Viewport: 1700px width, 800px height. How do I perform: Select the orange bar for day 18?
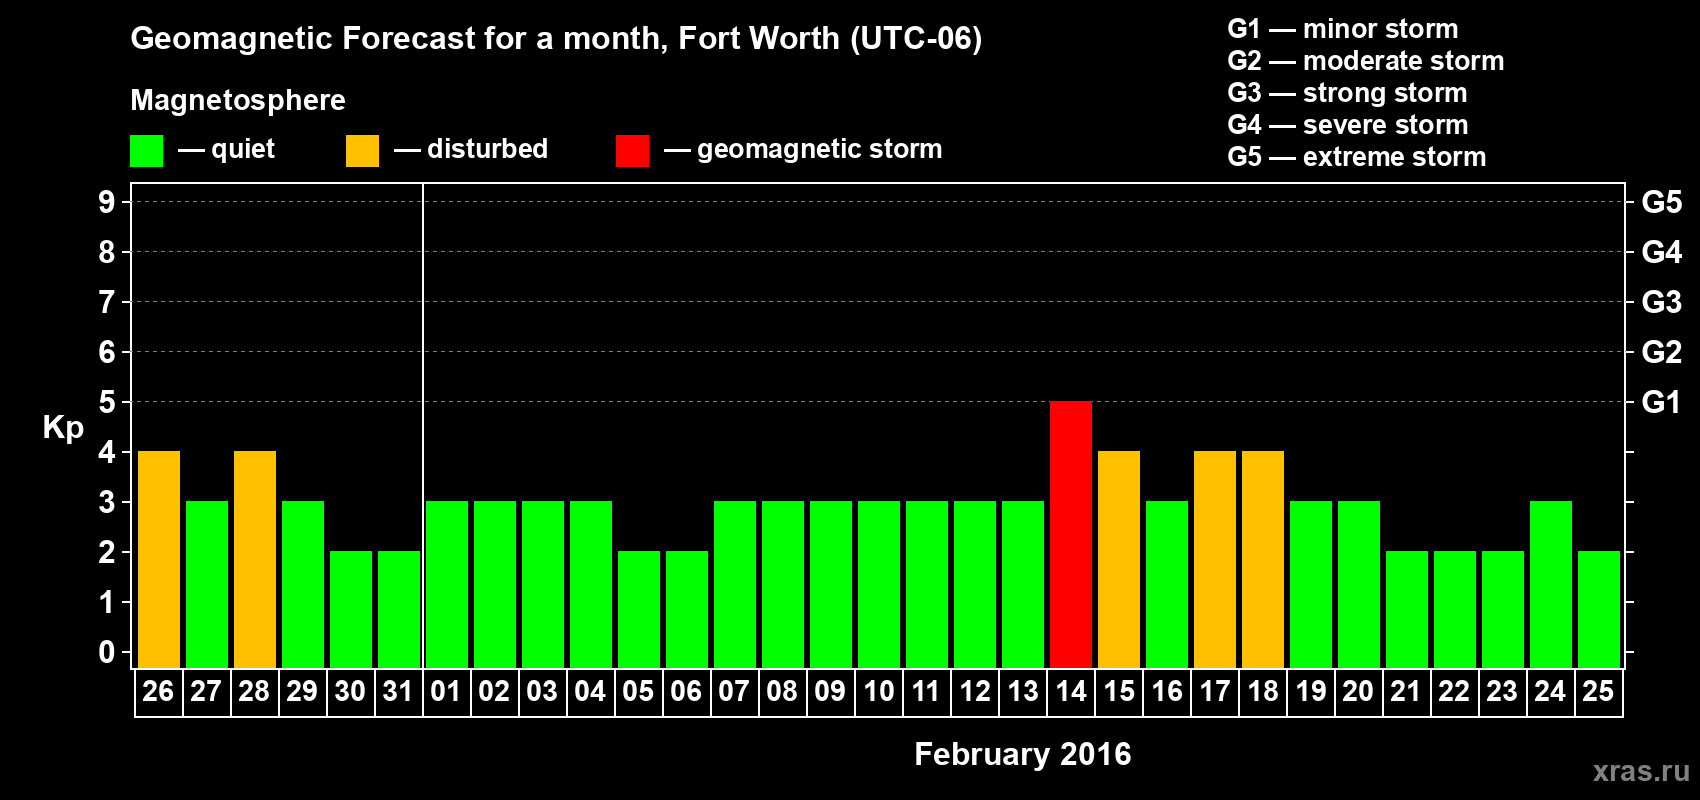pos(1263,559)
